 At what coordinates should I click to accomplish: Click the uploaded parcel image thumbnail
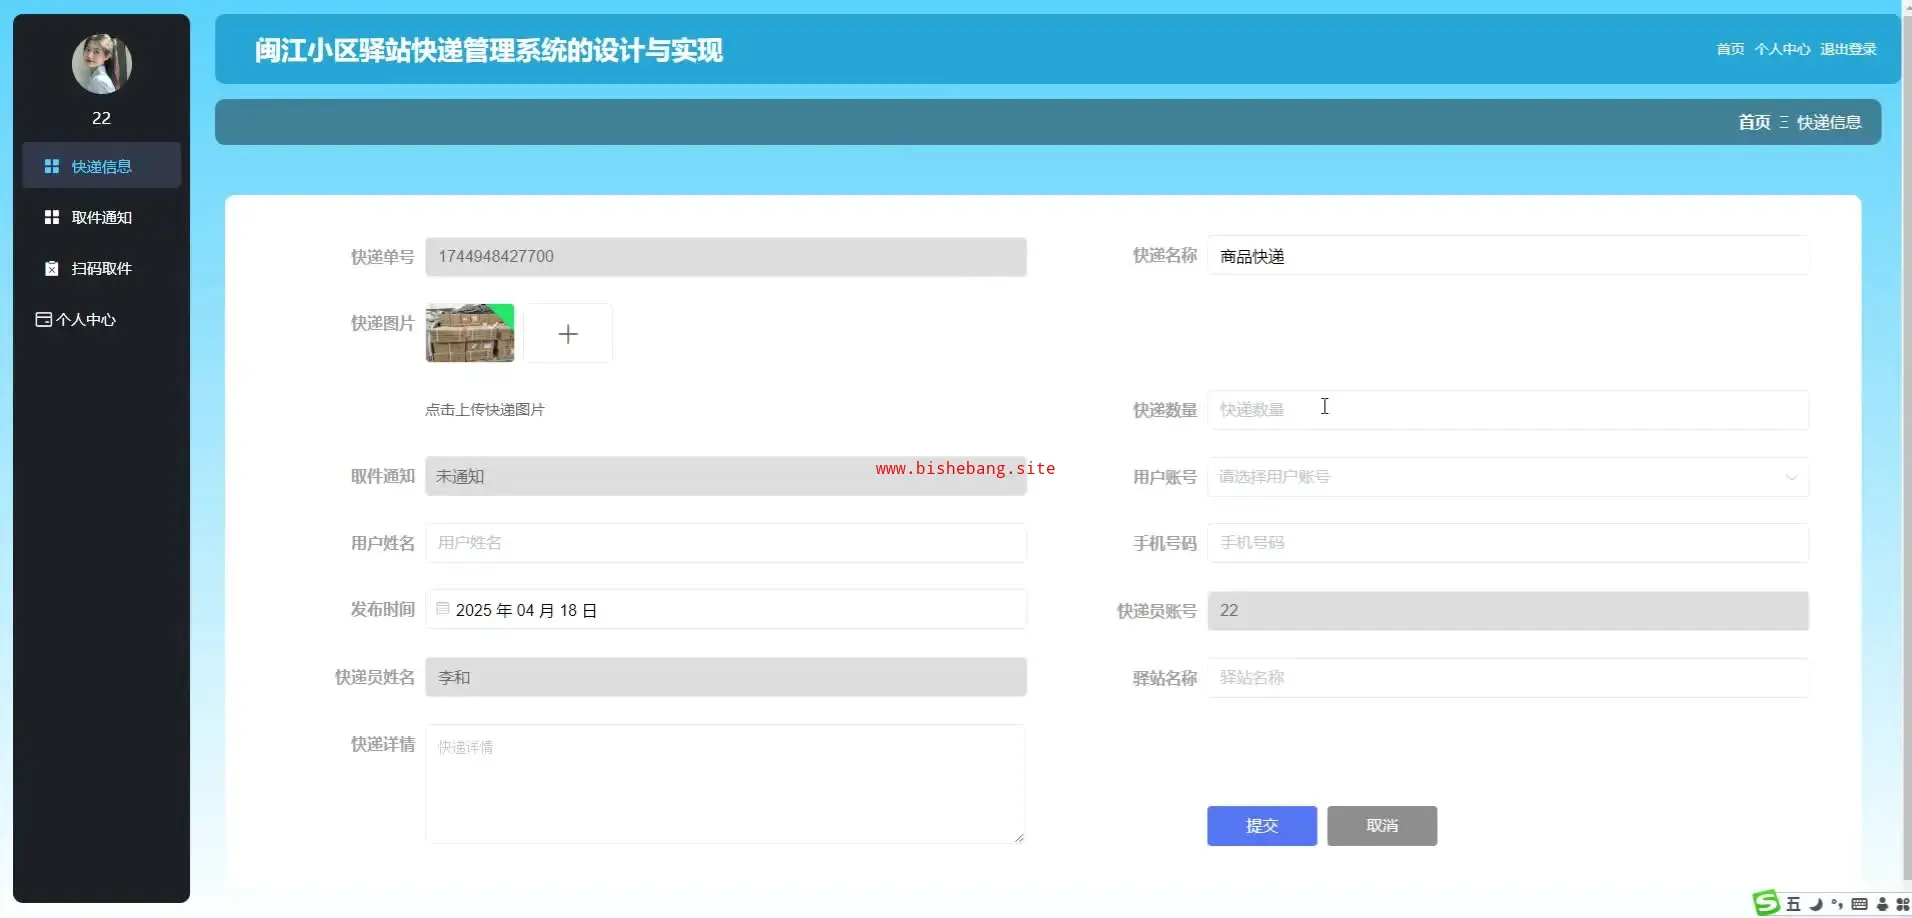tap(470, 333)
